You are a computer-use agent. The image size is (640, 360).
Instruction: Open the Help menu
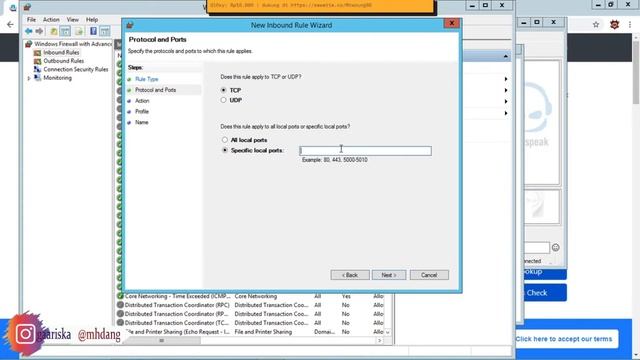92,20
